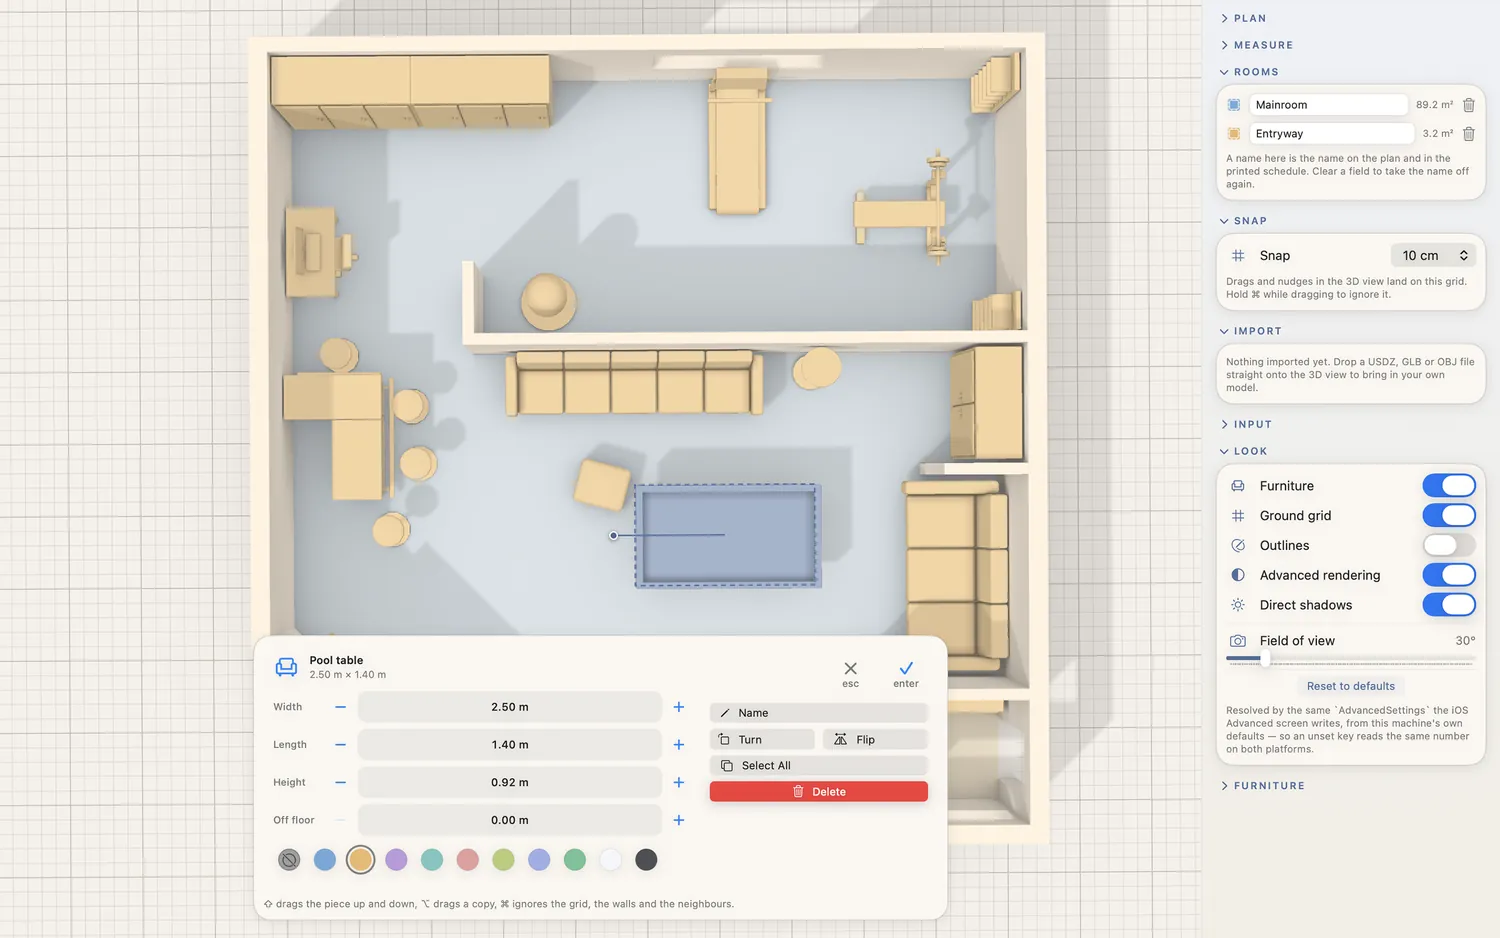
Task: Delete the Mainroom room with trash icon
Action: coord(1468,105)
